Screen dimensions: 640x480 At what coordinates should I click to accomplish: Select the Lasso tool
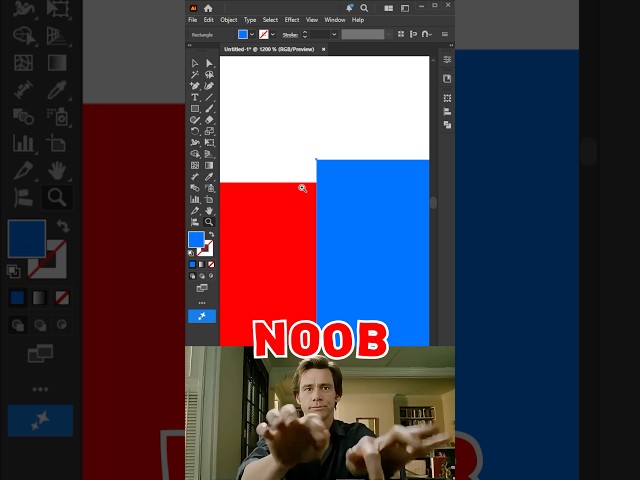(209, 75)
